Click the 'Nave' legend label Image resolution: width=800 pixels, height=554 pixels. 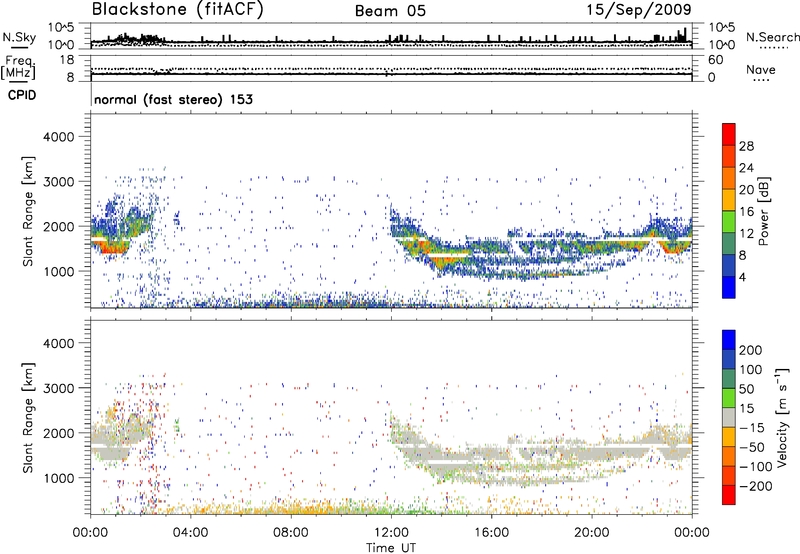coord(761,70)
